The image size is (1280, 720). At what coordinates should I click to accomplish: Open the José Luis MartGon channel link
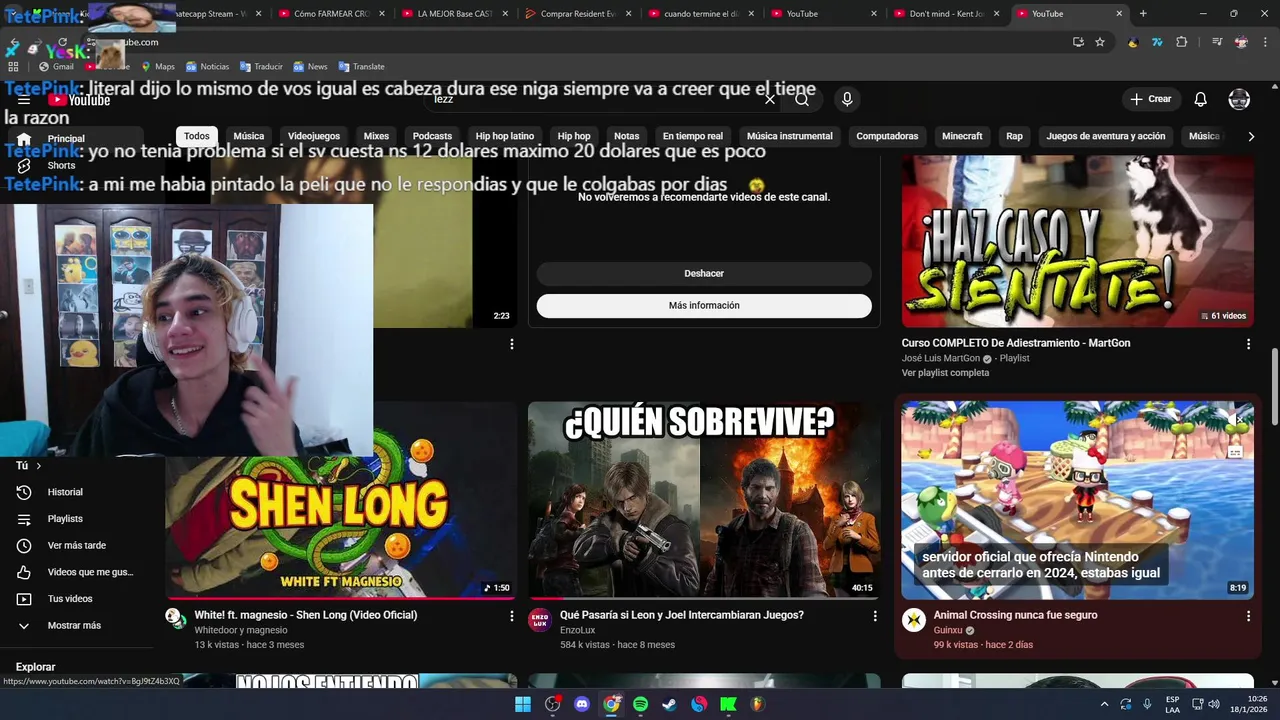point(941,358)
